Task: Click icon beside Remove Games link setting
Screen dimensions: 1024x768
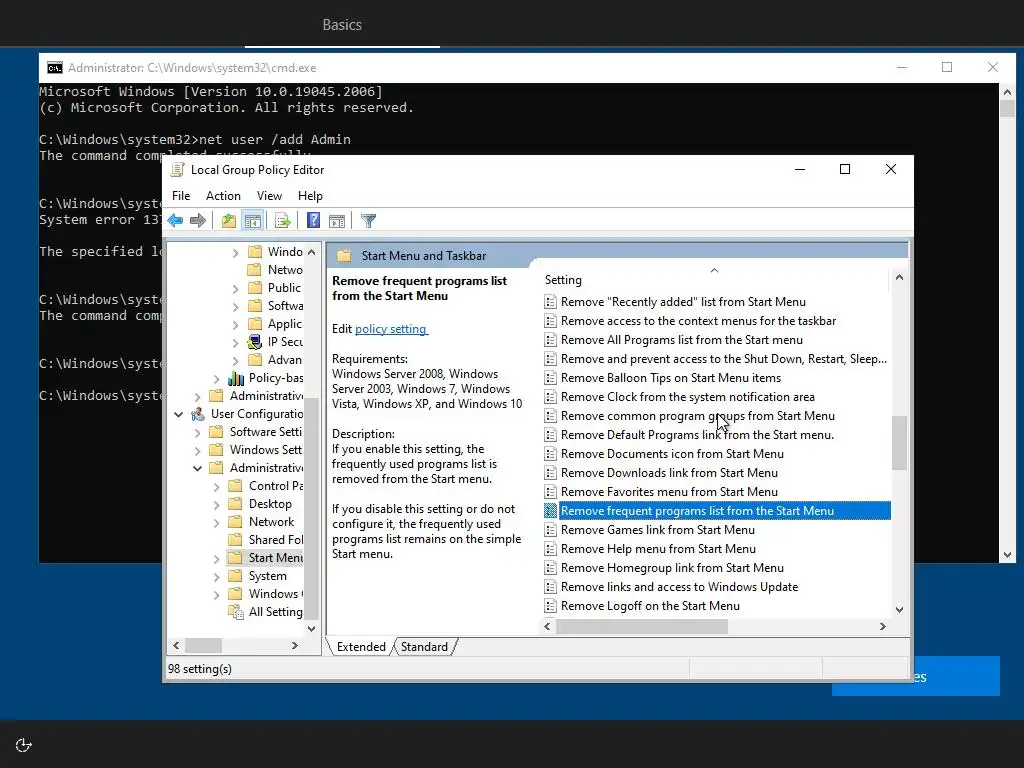Action: click(x=551, y=530)
